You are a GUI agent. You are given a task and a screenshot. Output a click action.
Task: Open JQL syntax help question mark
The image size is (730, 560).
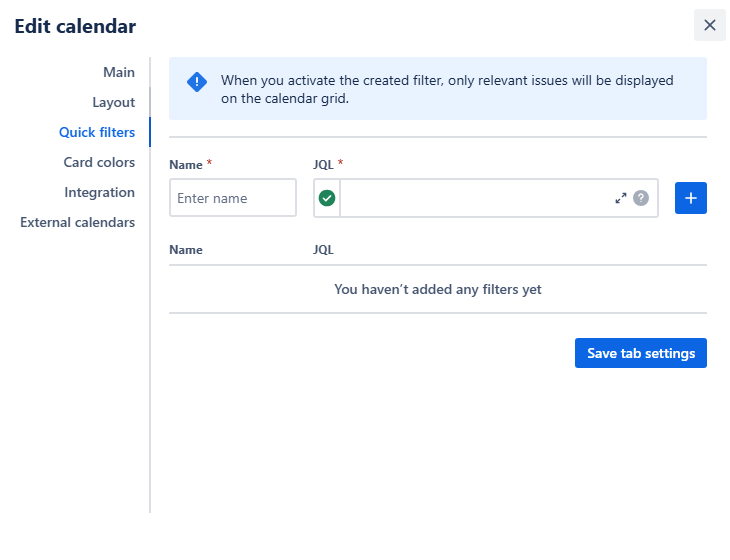pos(641,198)
